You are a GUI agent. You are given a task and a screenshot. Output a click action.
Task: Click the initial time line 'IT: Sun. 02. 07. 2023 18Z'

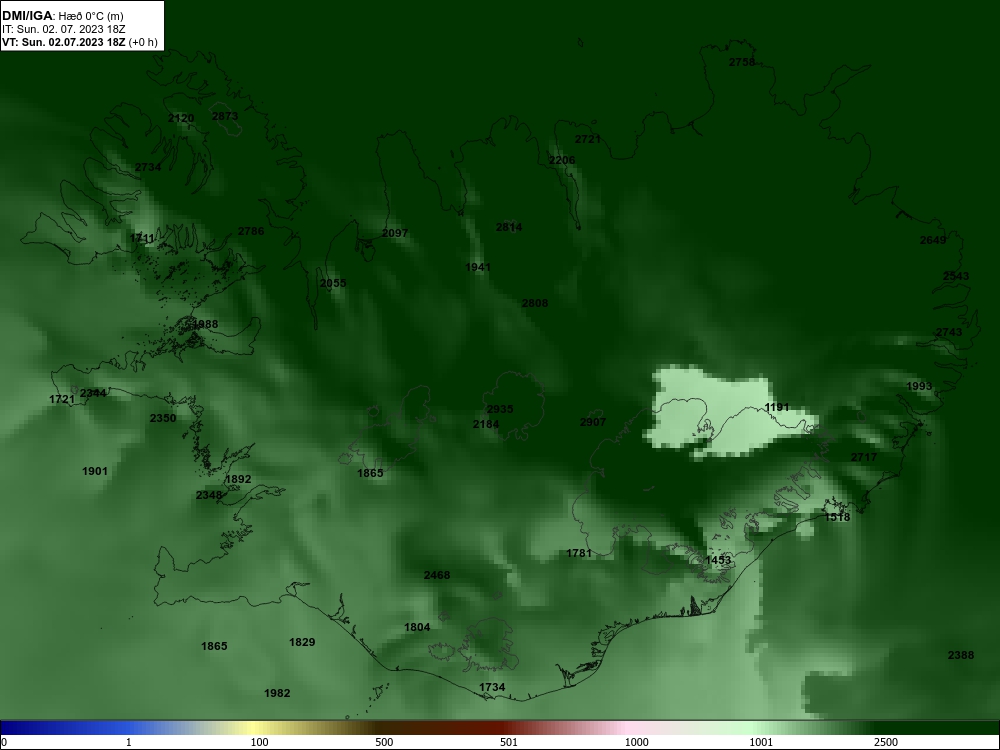pyautogui.click(x=64, y=29)
